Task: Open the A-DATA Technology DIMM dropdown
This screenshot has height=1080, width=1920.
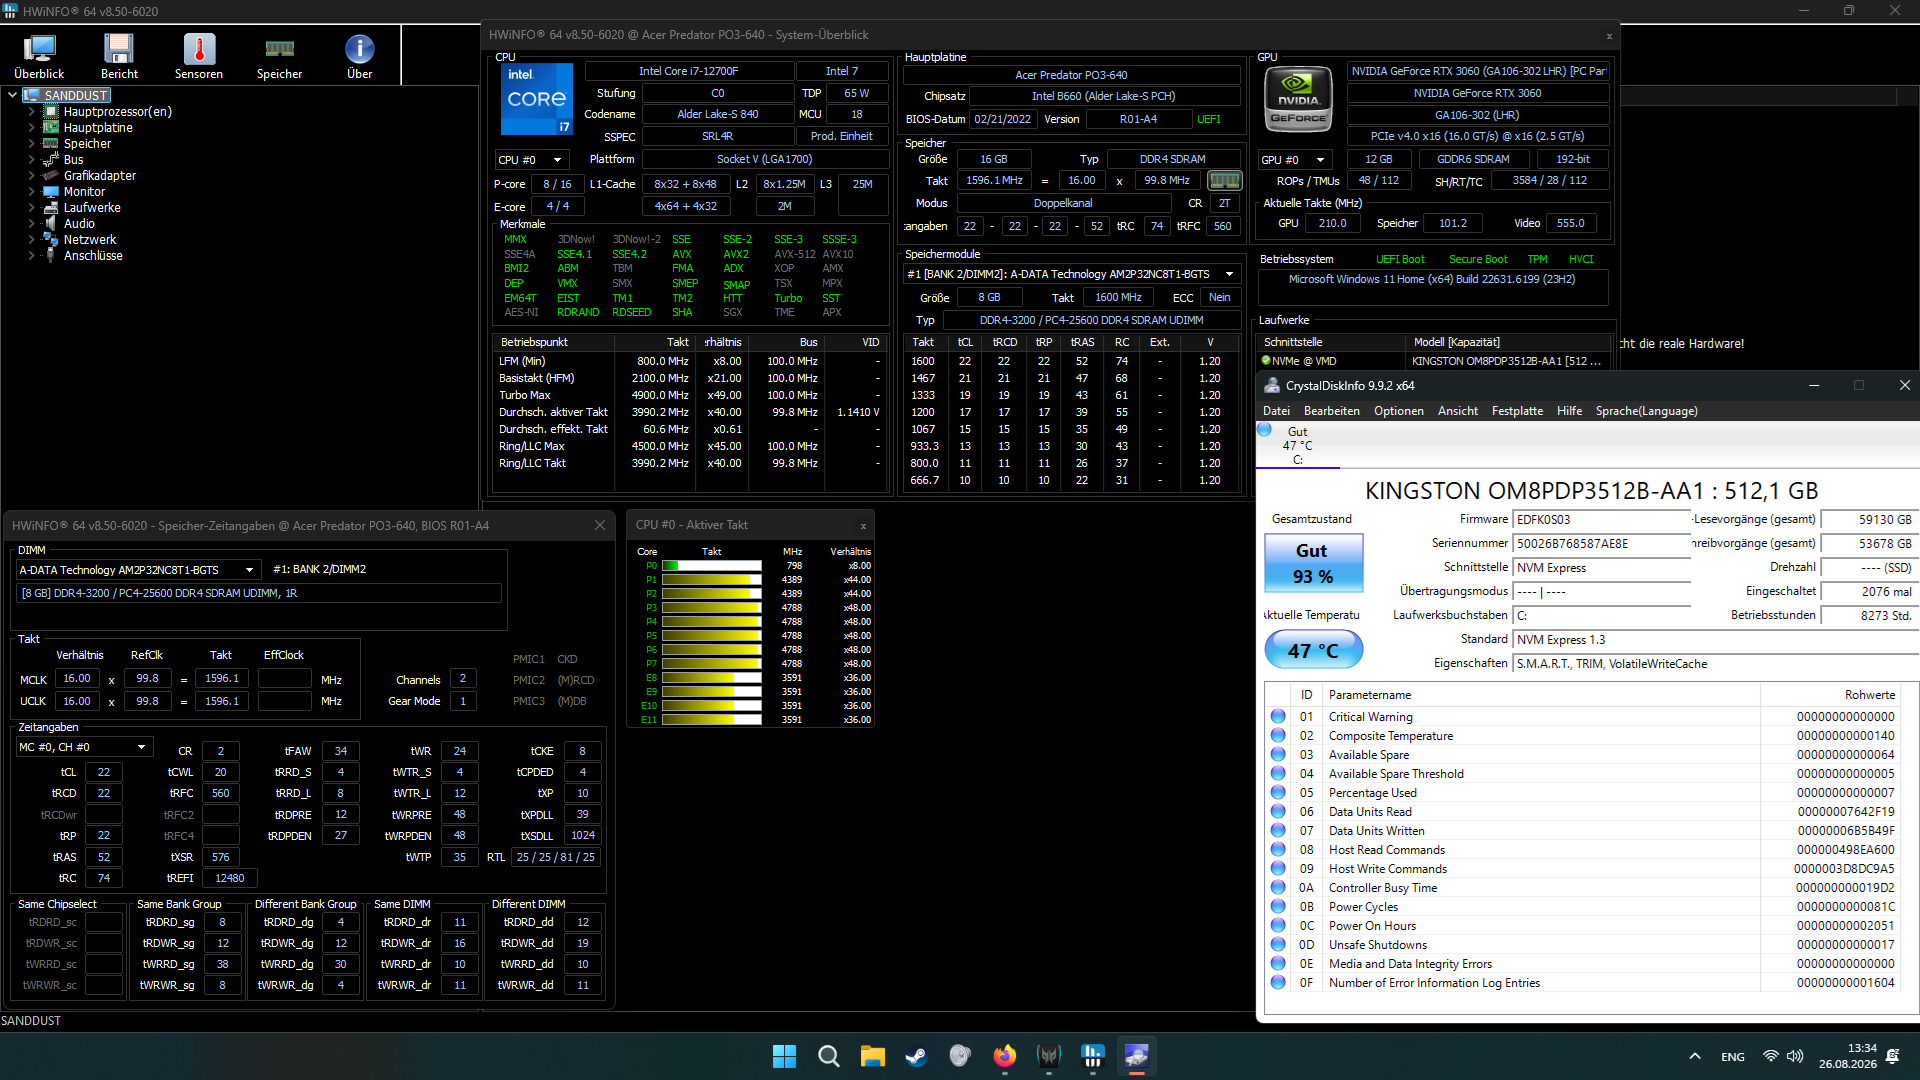Action: coord(139,570)
